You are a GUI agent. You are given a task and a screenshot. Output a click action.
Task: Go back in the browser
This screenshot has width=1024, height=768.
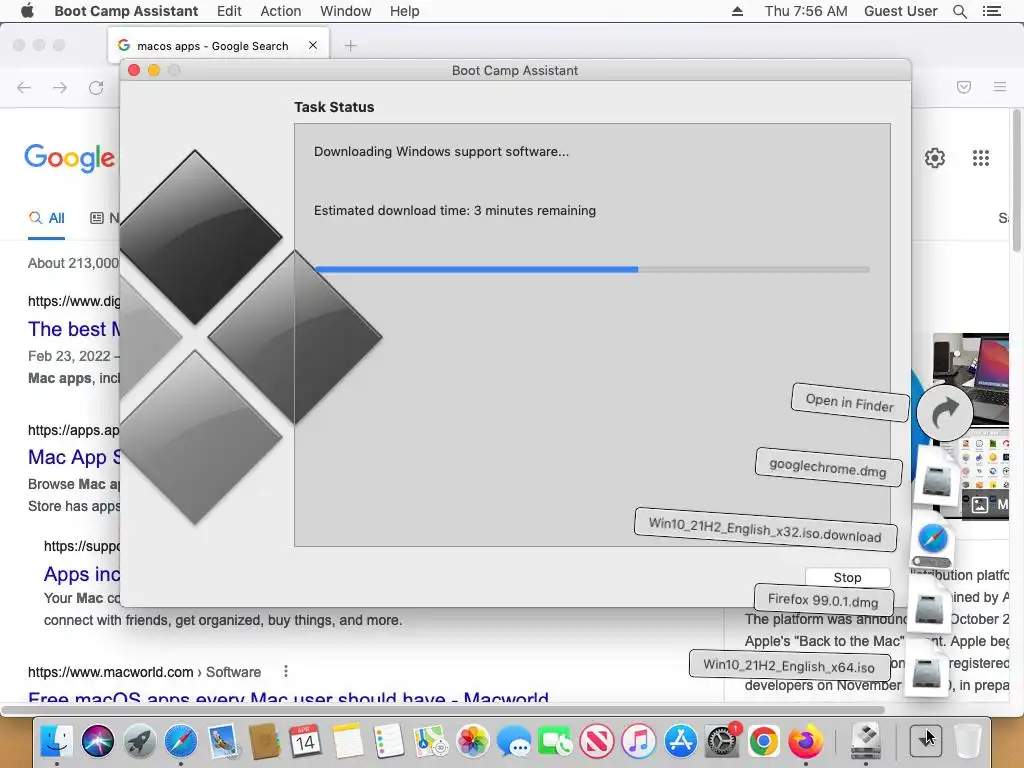coord(24,88)
